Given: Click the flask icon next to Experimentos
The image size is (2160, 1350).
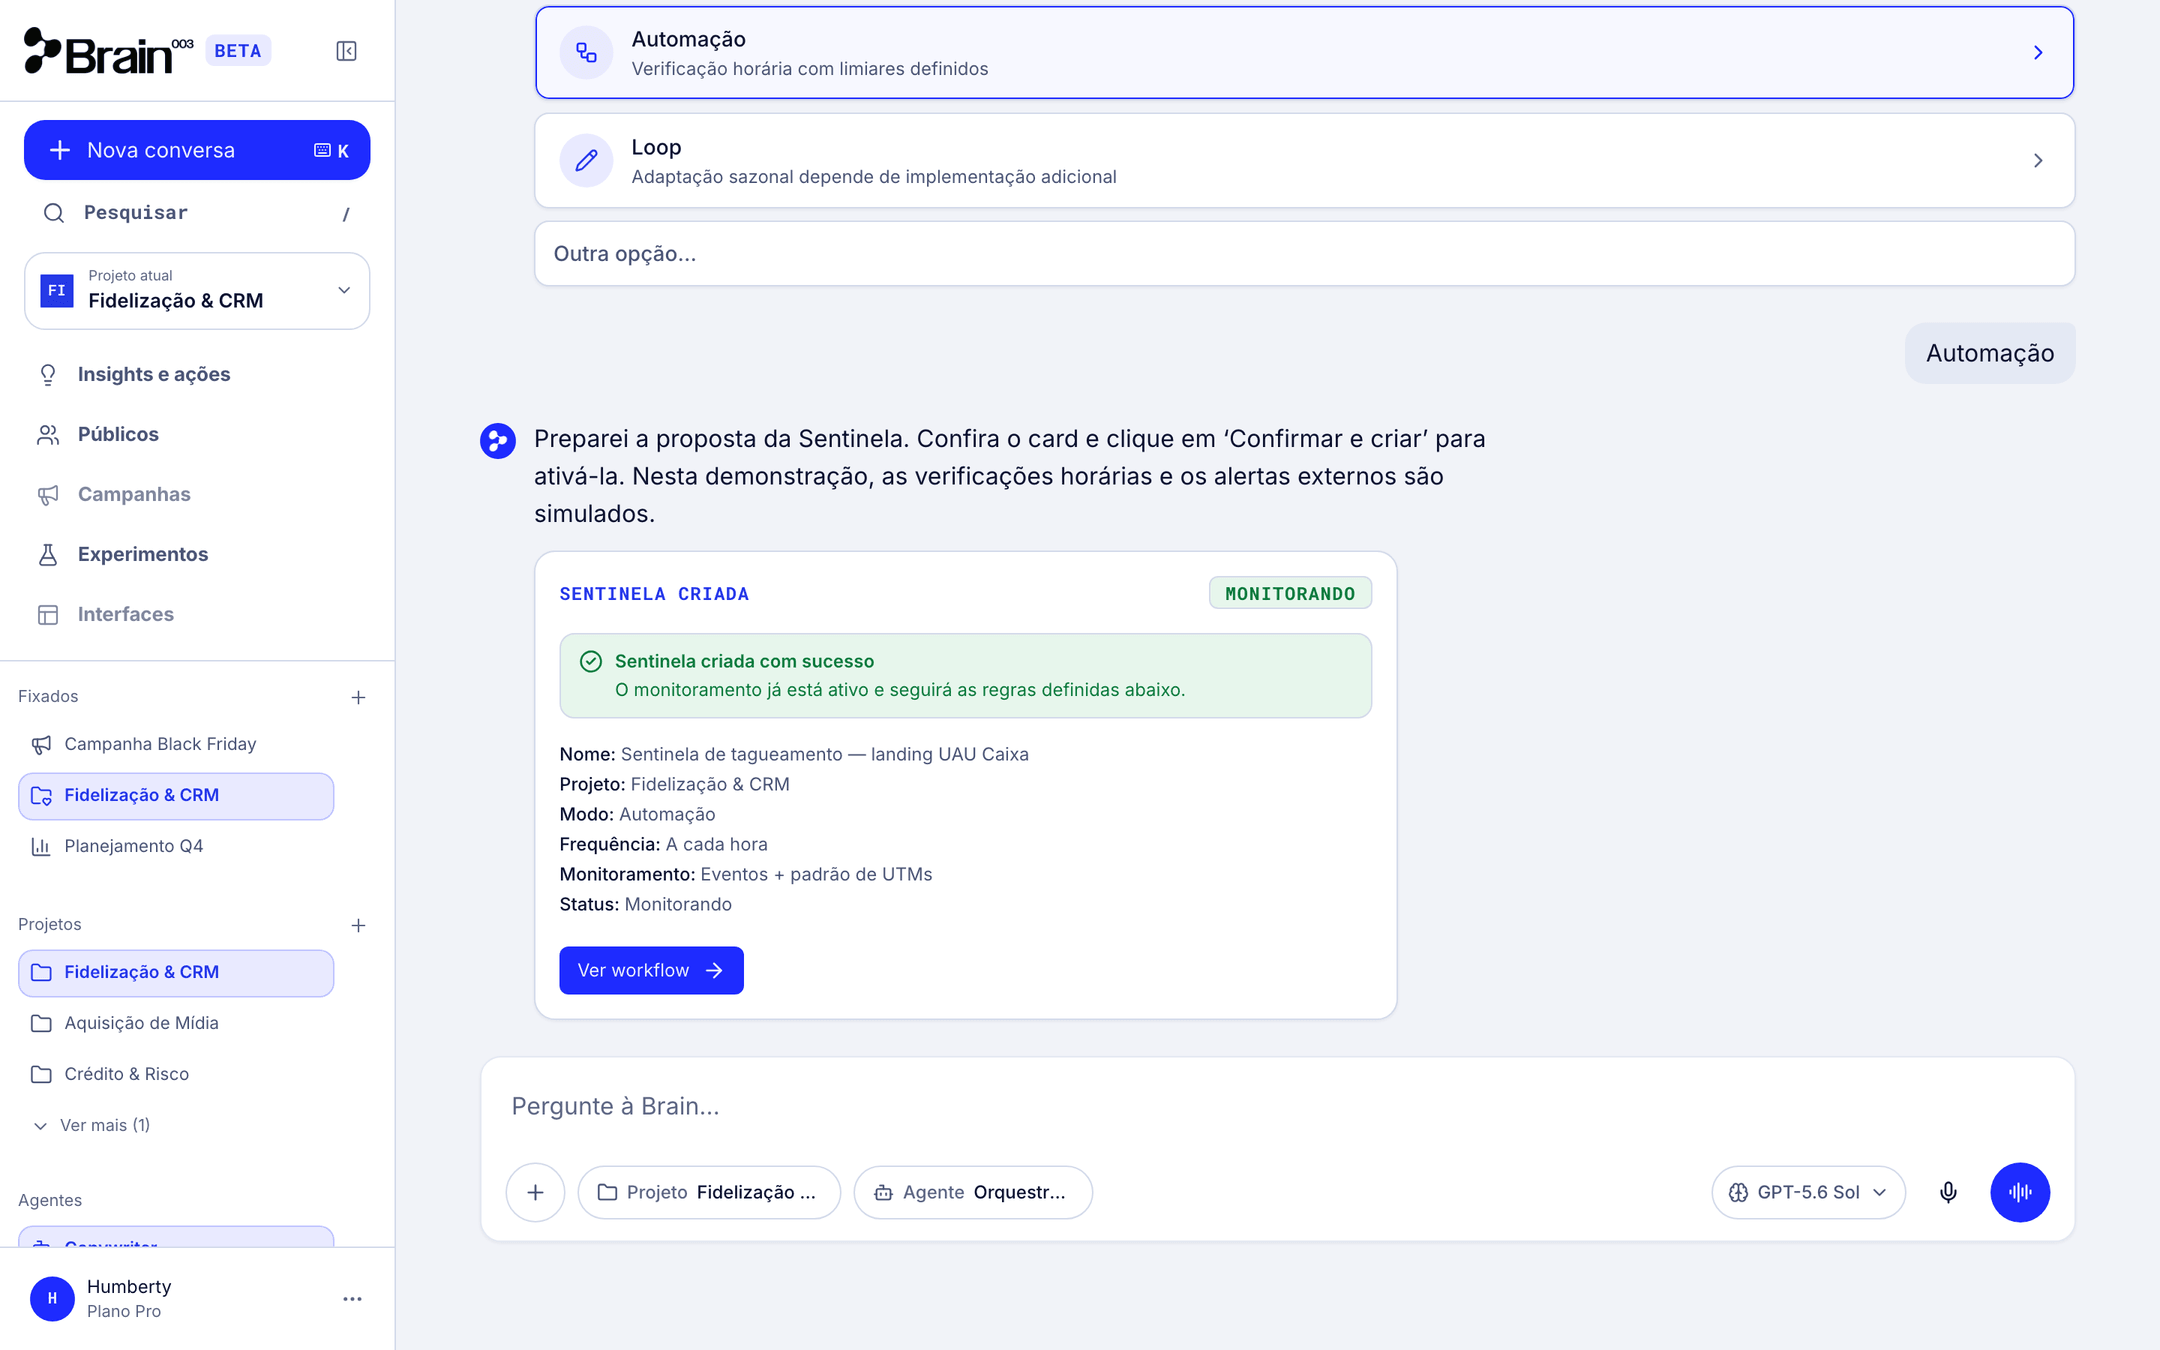Looking at the screenshot, I should [48, 555].
